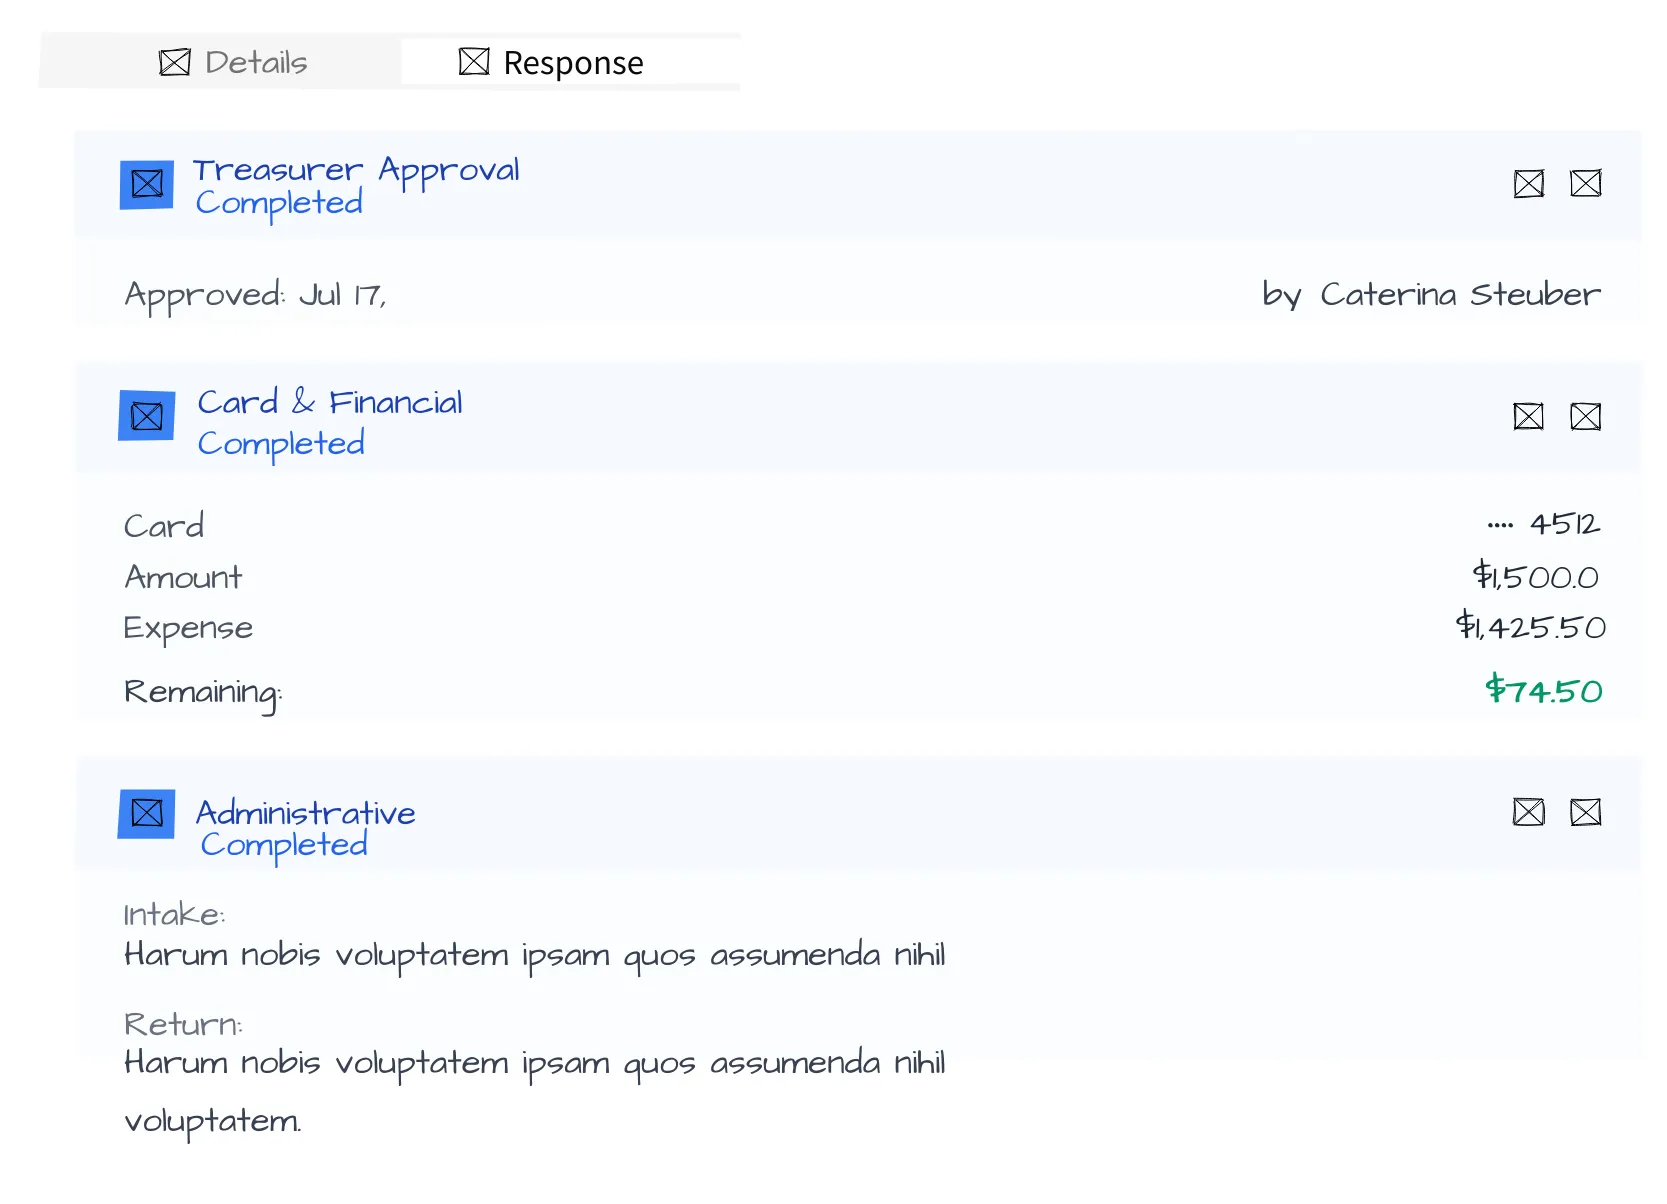Click the Treasurer Approval section icon
The width and height of the screenshot is (1667, 1204).
click(146, 184)
